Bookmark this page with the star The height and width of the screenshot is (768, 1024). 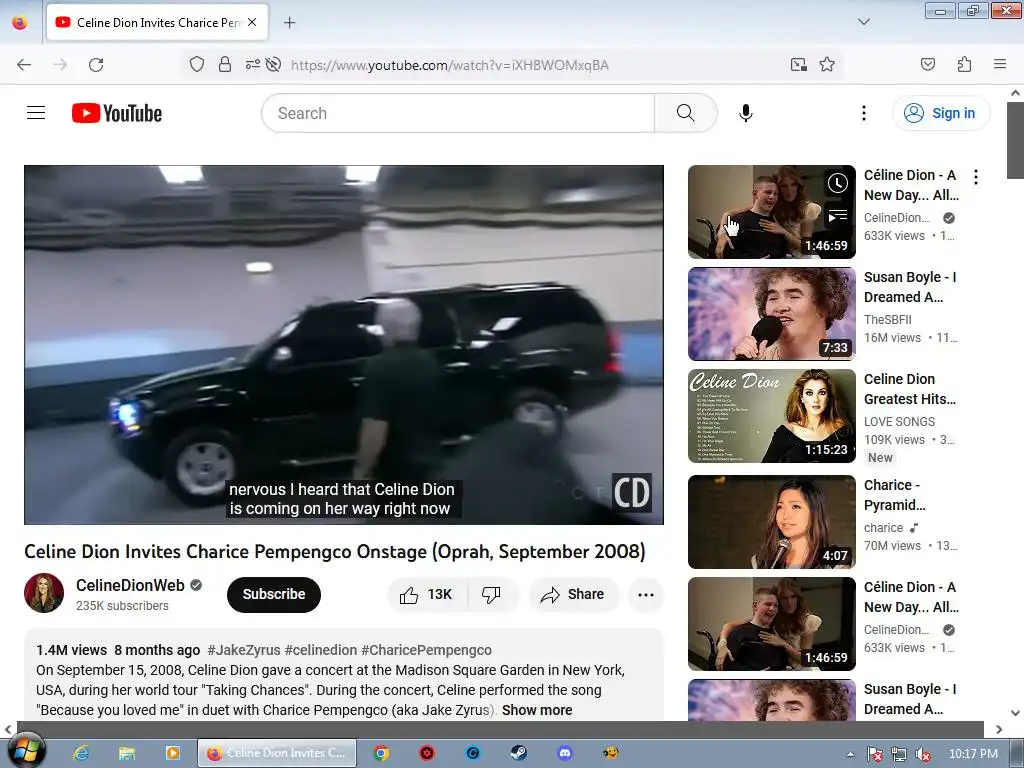[827, 65]
